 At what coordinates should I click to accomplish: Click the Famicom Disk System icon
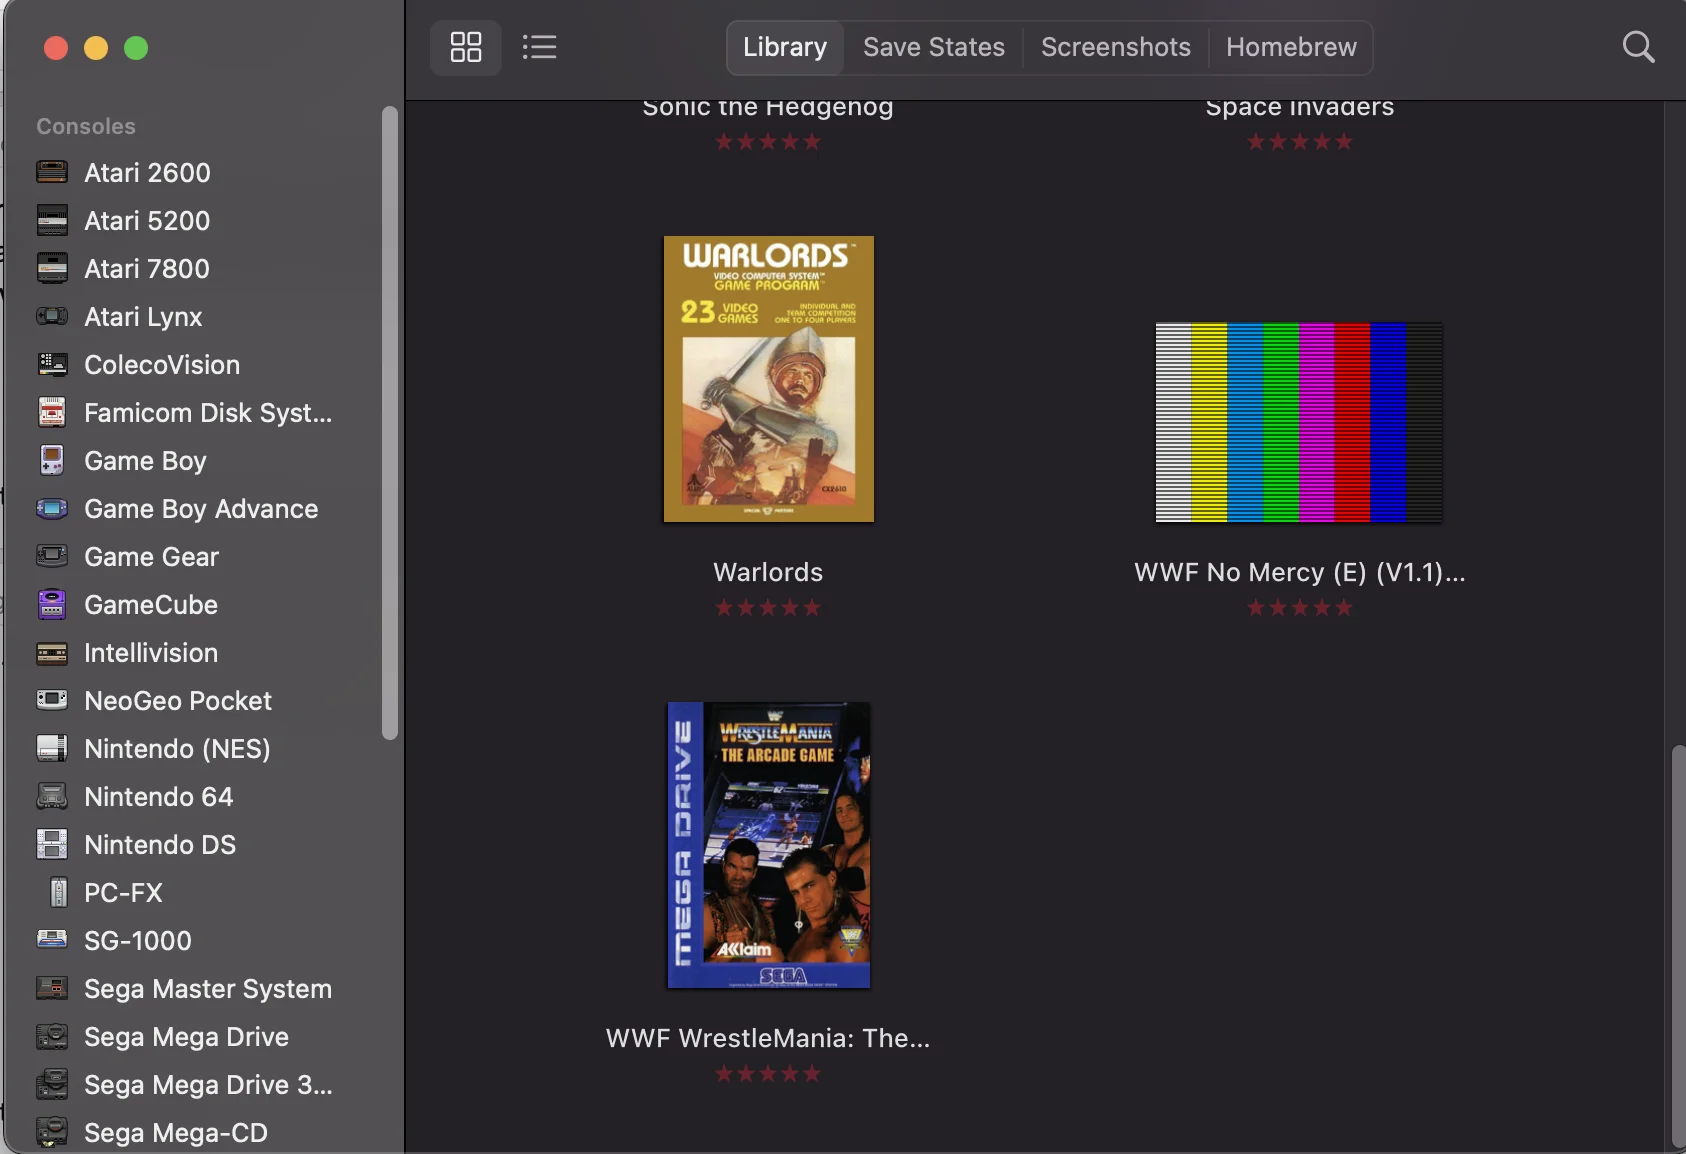tap(52, 412)
